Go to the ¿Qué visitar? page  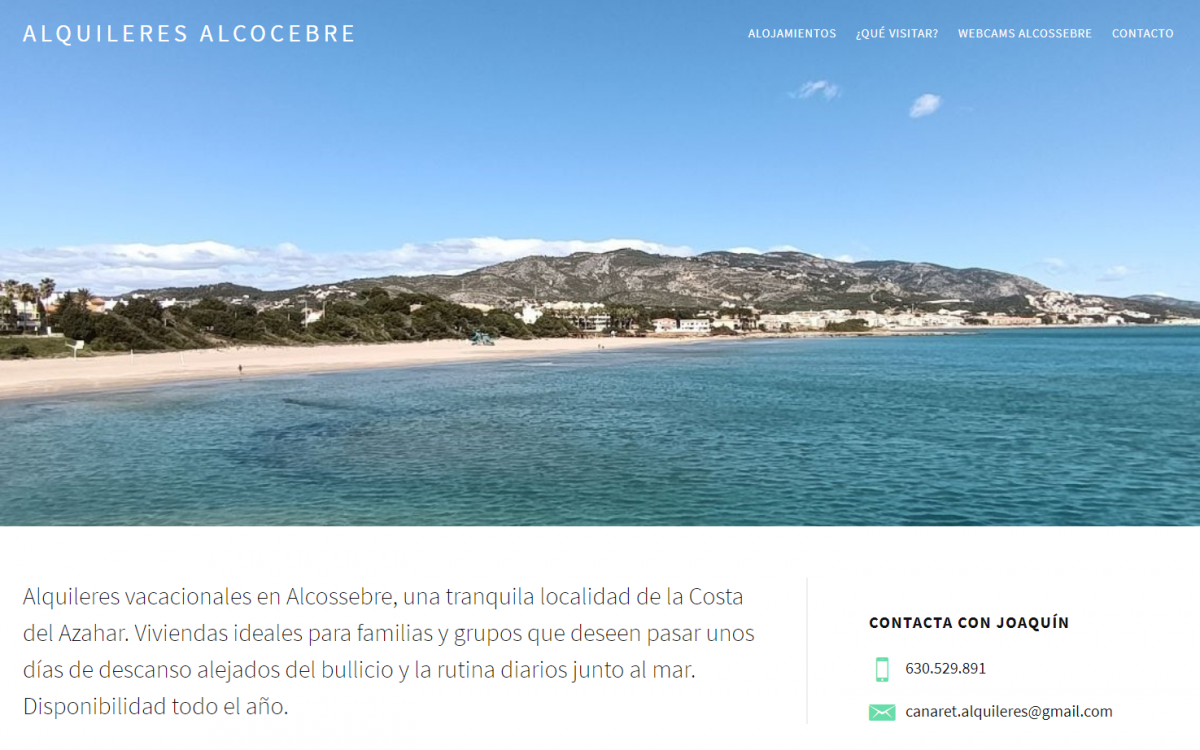pos(897,33)
